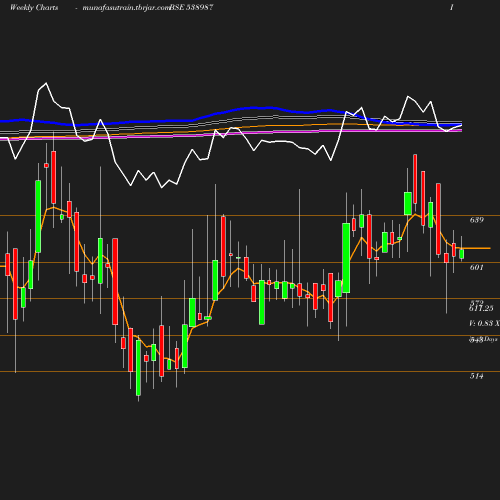This screenshot has width=500, height=500.
Task: Click the "617.25" current price value
Action: 481,309
